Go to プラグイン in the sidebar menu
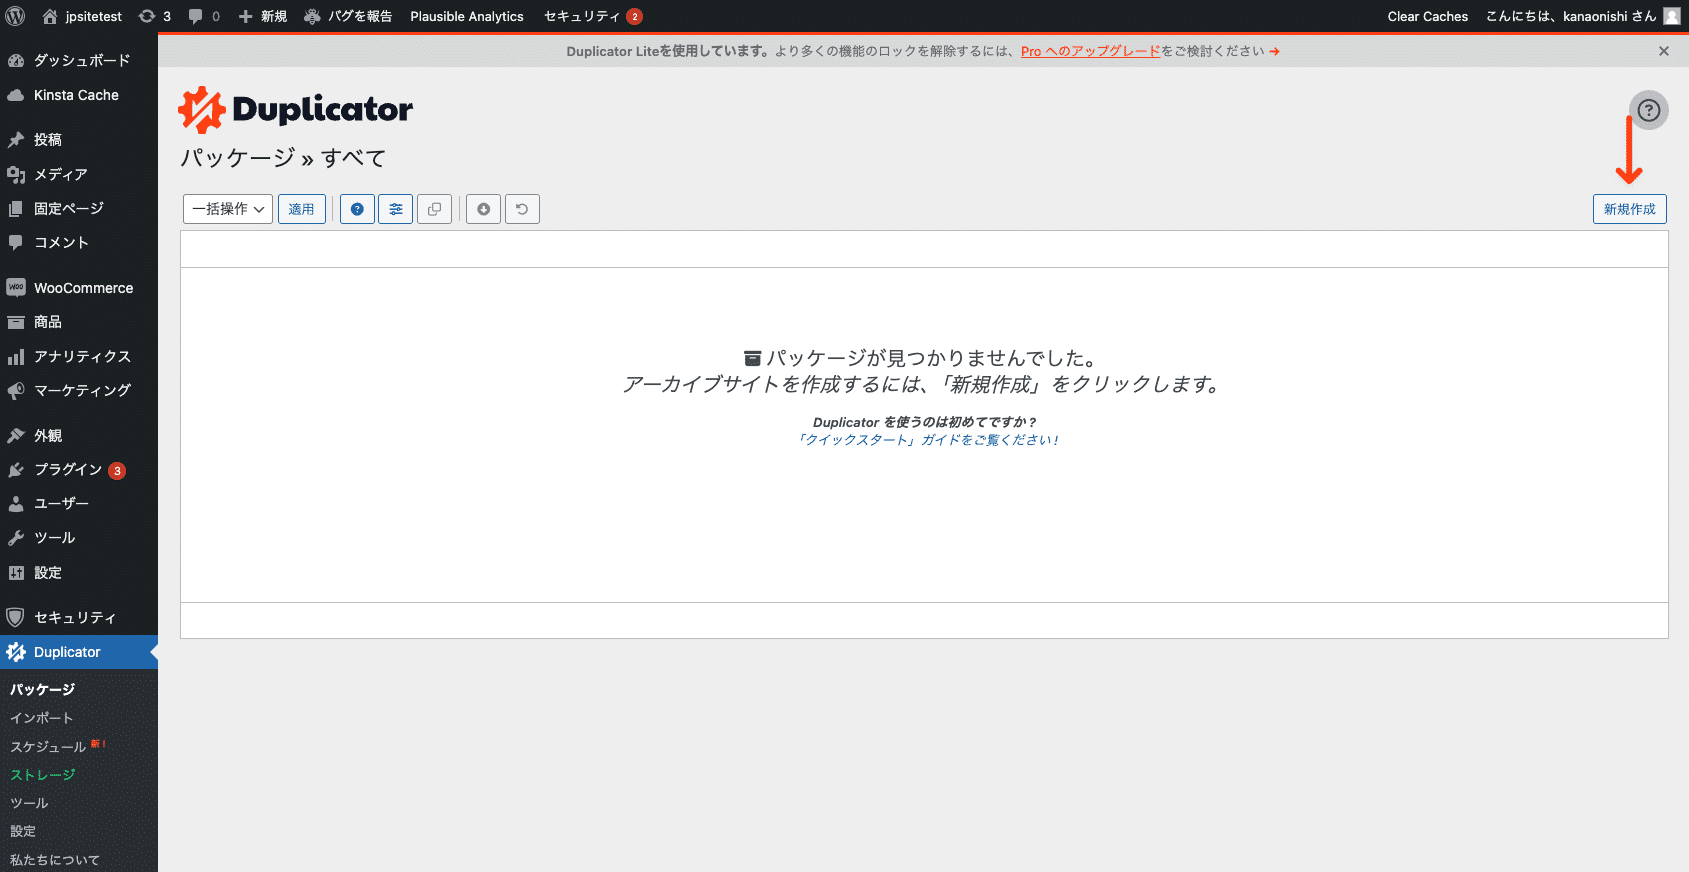1689x872 pixels. pos(68,470)
